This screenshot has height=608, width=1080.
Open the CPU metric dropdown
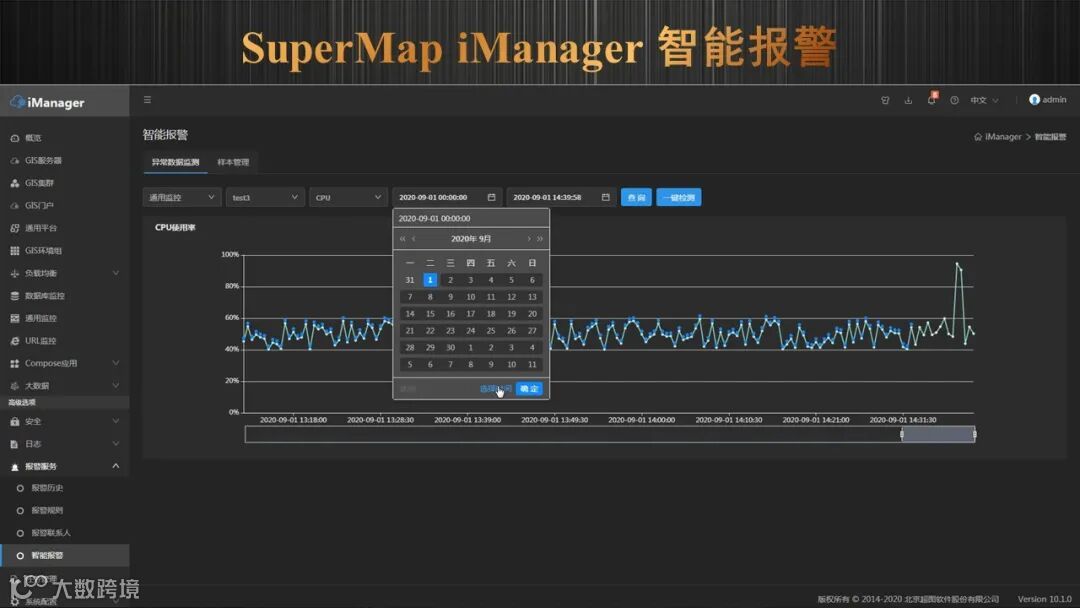349,198
